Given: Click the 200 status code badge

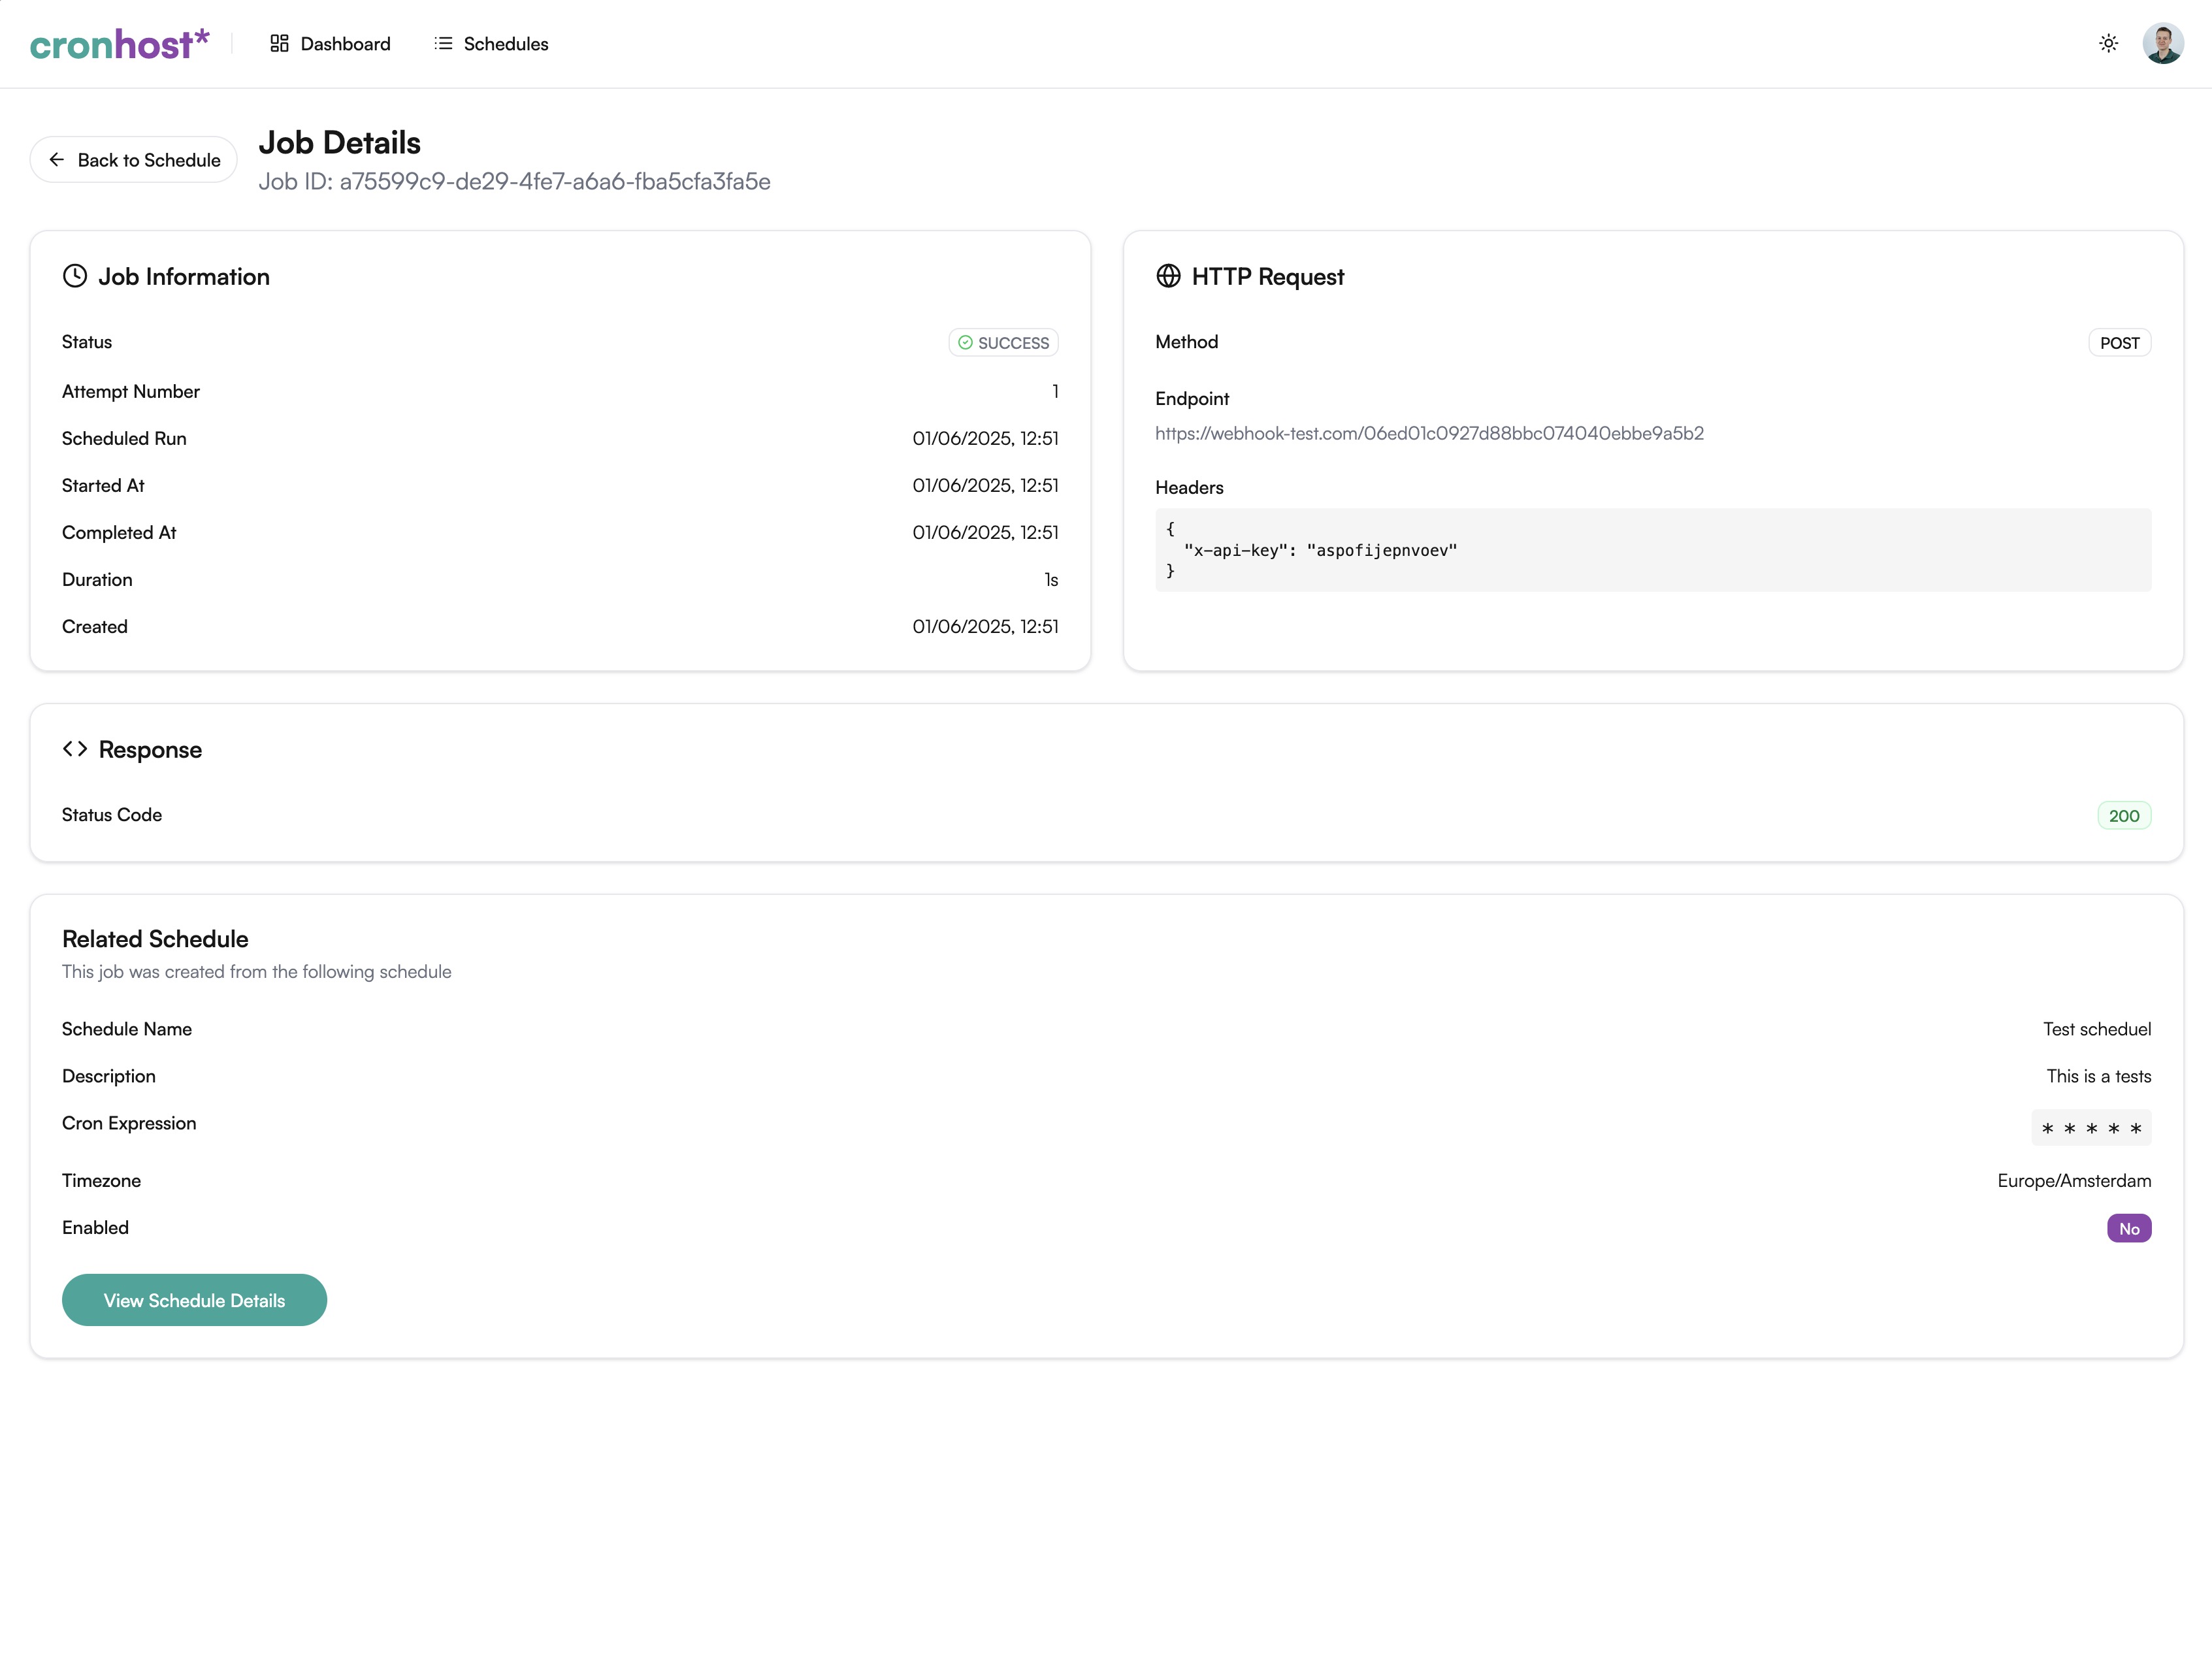Looking at the screenshot, I should coord(2124,816).
